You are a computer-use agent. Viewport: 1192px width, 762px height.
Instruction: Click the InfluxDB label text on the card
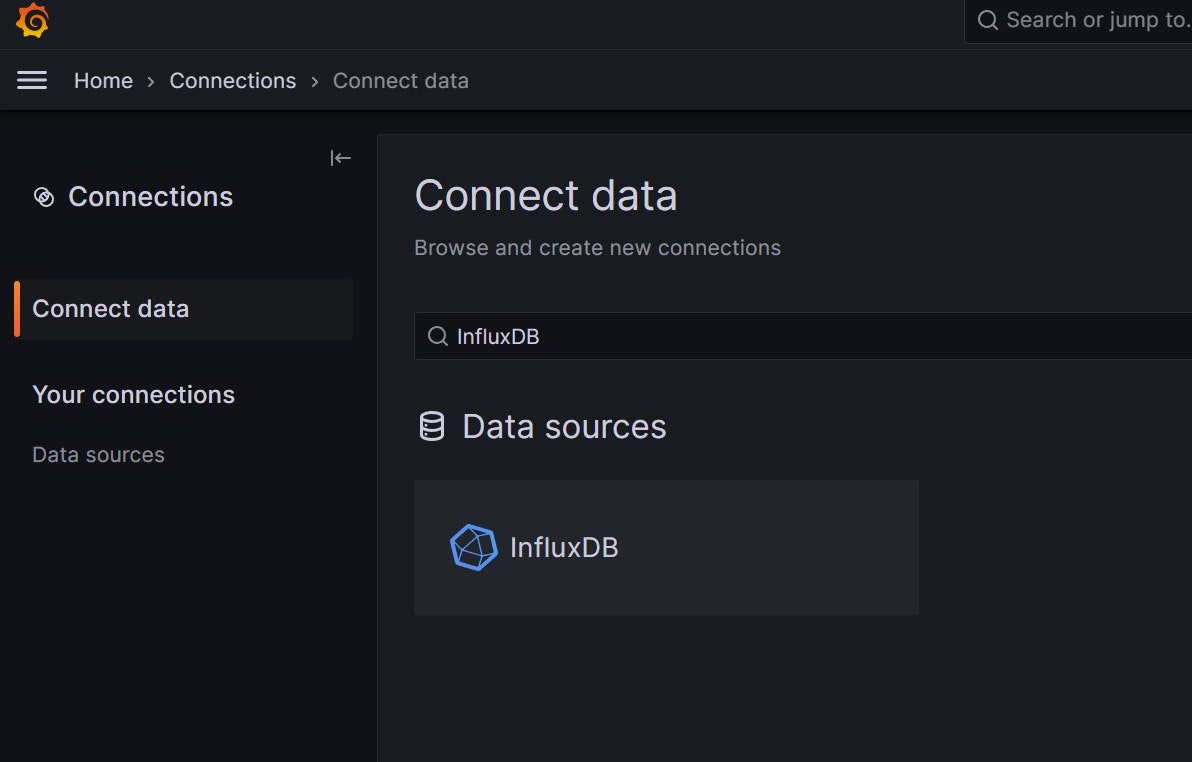click(x=564, y=548)
